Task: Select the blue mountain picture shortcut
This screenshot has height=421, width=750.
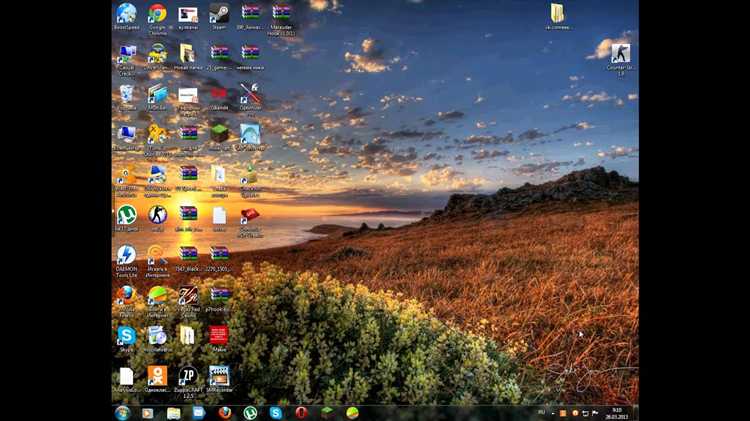Action: (x=250, y=135)
